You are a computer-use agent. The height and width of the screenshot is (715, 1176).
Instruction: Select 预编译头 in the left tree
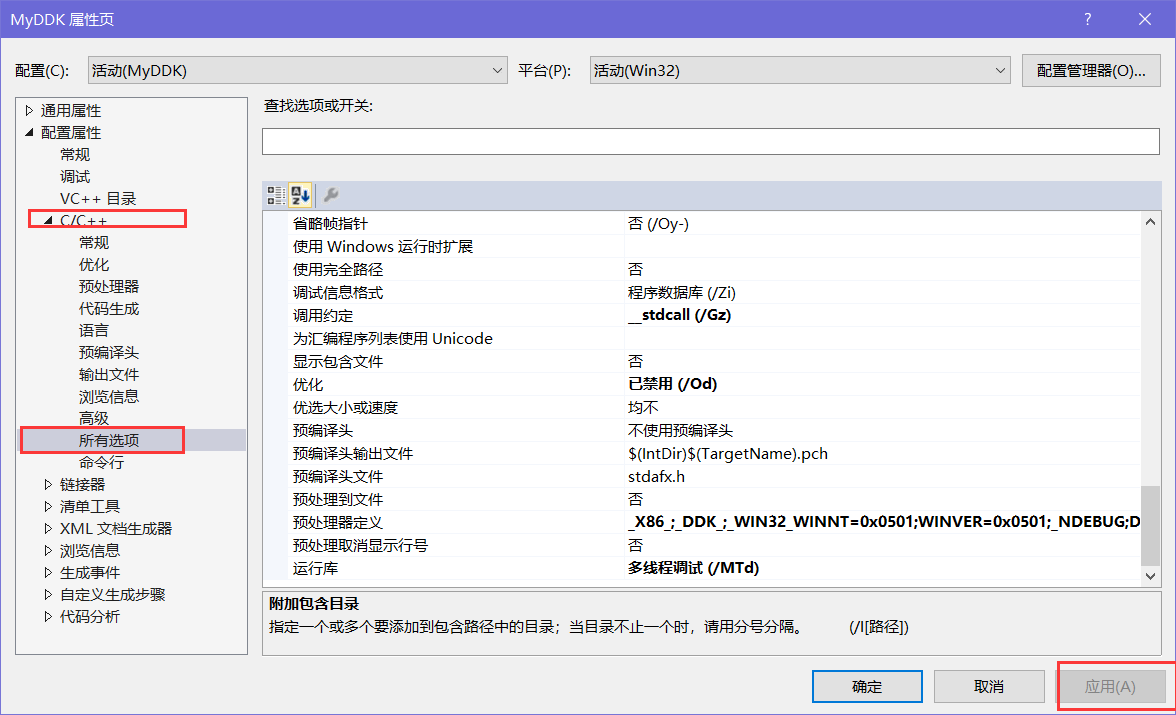pyautogui.click(x=109, y=353)
